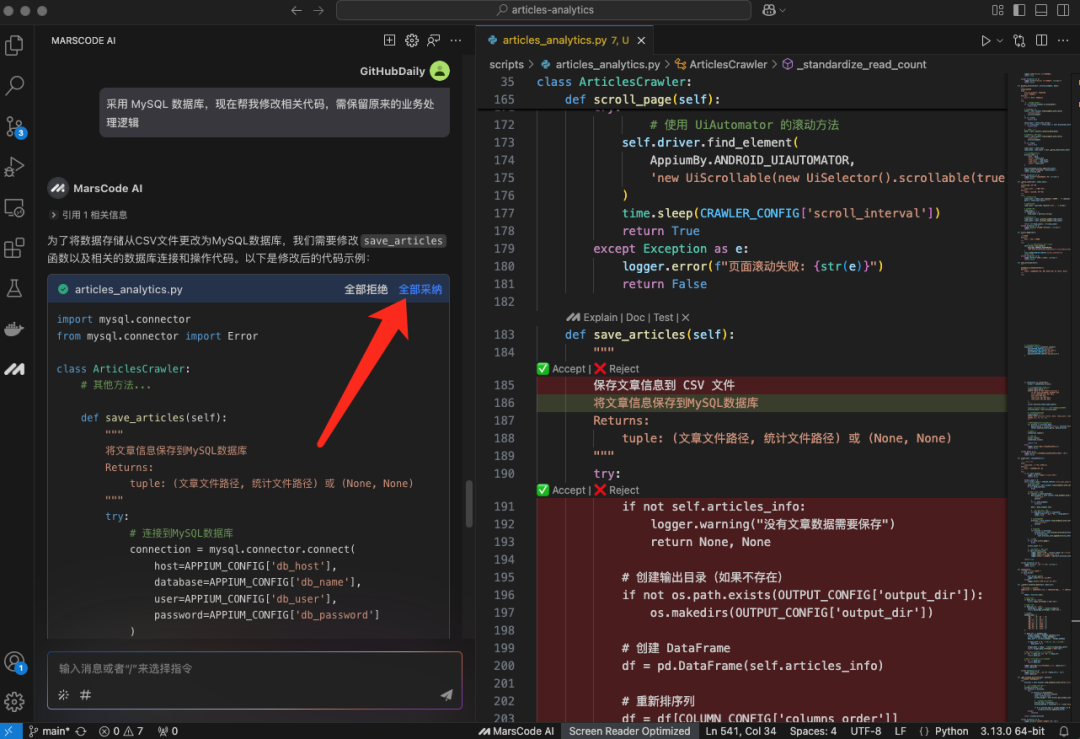Open the Search view in the activity bar

pyautogui.click(x=14, y=85)
